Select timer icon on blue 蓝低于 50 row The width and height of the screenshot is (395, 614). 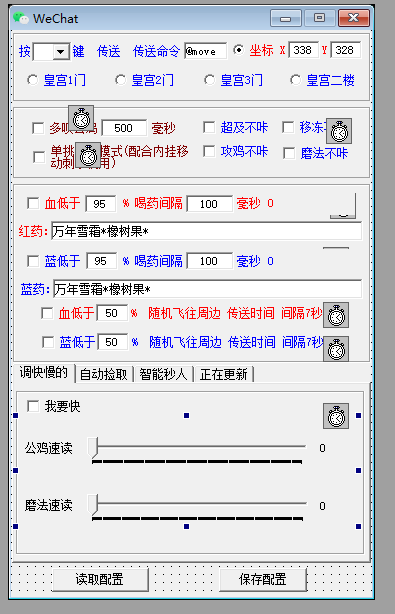[336, 349]
